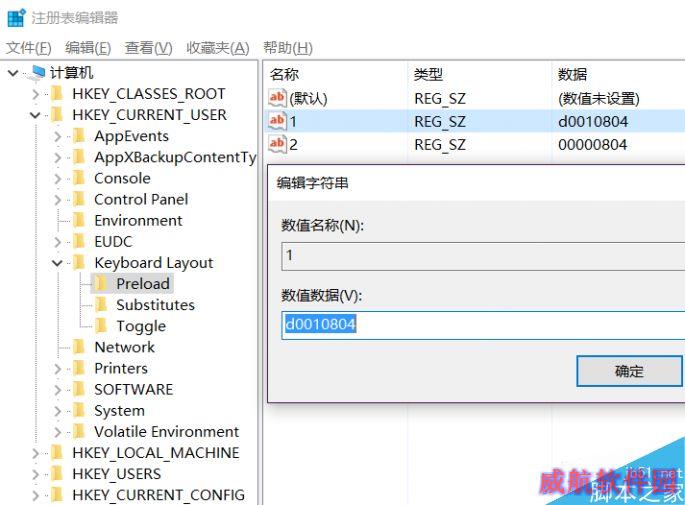Image resolution: width=685 pixels, height=505 pixels.
Task: Click the 编辑字符串 dialog title
Action: pyautogui.click(x=313, y=183)
